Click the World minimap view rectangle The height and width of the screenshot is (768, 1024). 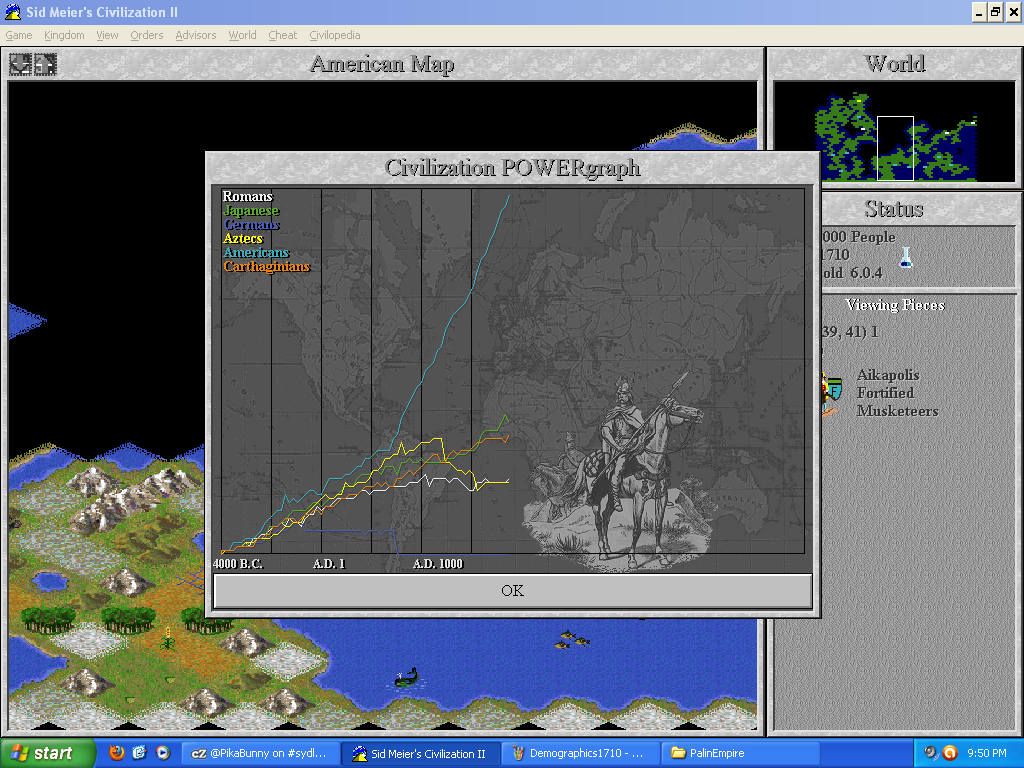895,148
